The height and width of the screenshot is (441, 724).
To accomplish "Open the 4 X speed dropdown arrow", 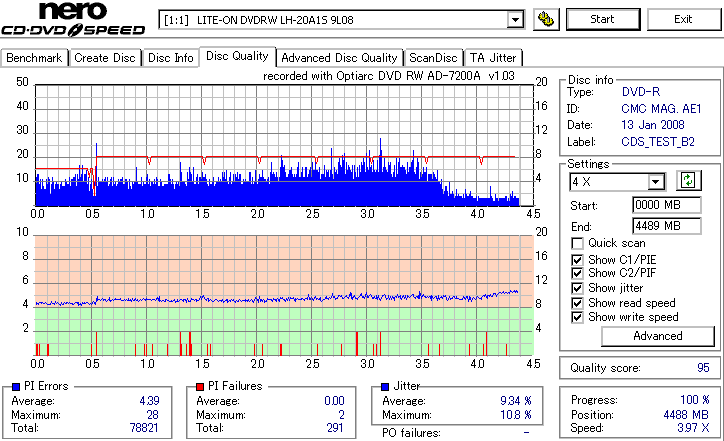I will pos(655,182).
